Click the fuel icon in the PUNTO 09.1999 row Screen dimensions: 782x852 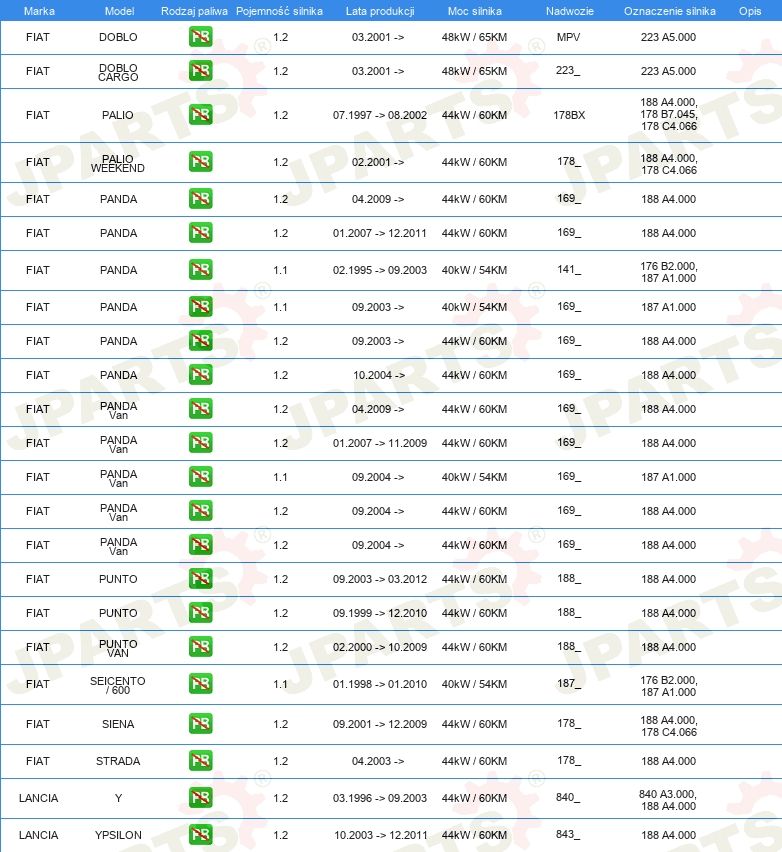tap(201, 612)
